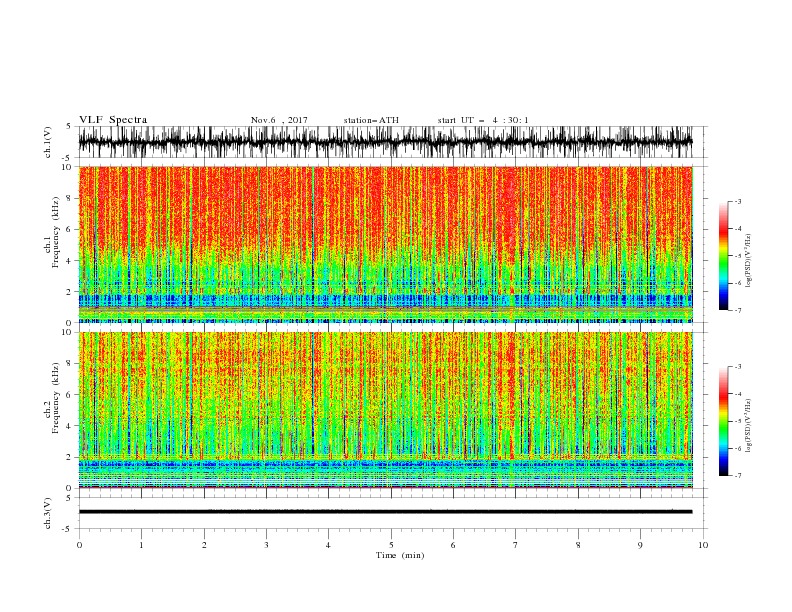This screenshot has height=612, width=792.
Task: Click inside the ch.1 spectrogram panel
Action: point(385,244)
